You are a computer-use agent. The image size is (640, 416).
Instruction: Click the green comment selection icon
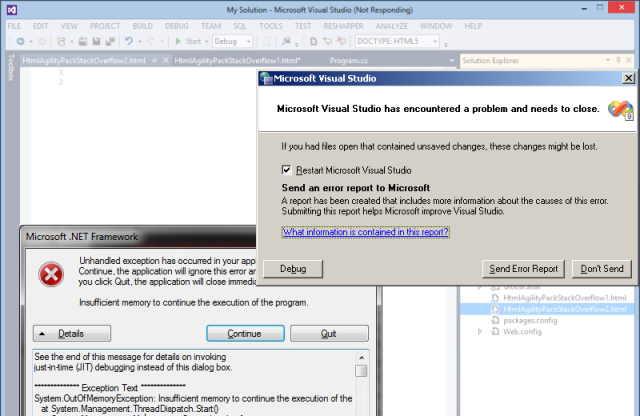pyautogui.click(x=327, y=41)
